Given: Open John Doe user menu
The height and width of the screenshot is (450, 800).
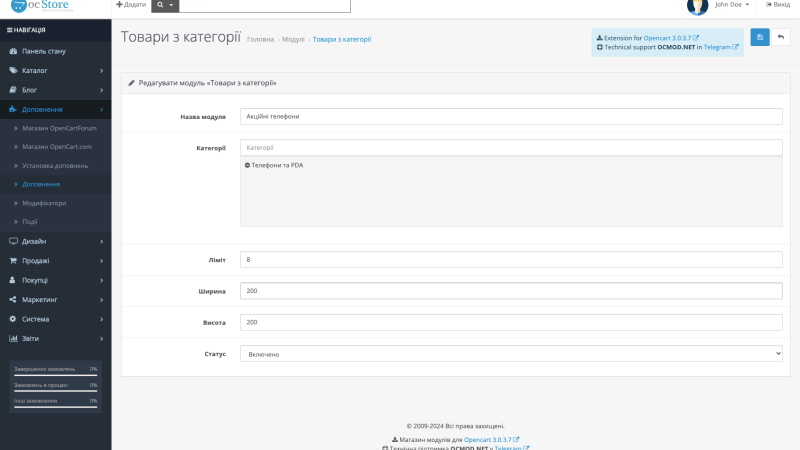Looking at the screenshot, I should pyautogui.click(x=732, y=5).
